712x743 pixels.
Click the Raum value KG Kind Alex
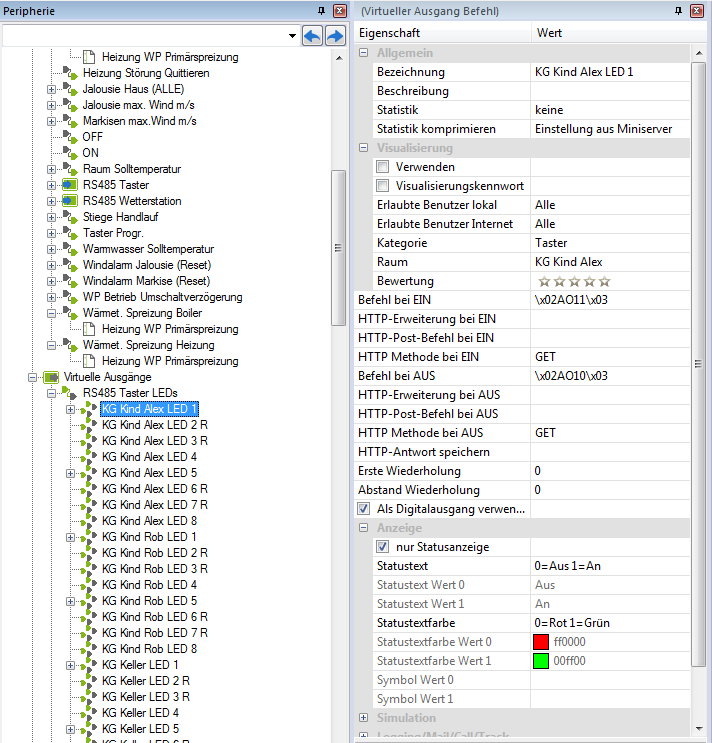(x=610, y=262)
